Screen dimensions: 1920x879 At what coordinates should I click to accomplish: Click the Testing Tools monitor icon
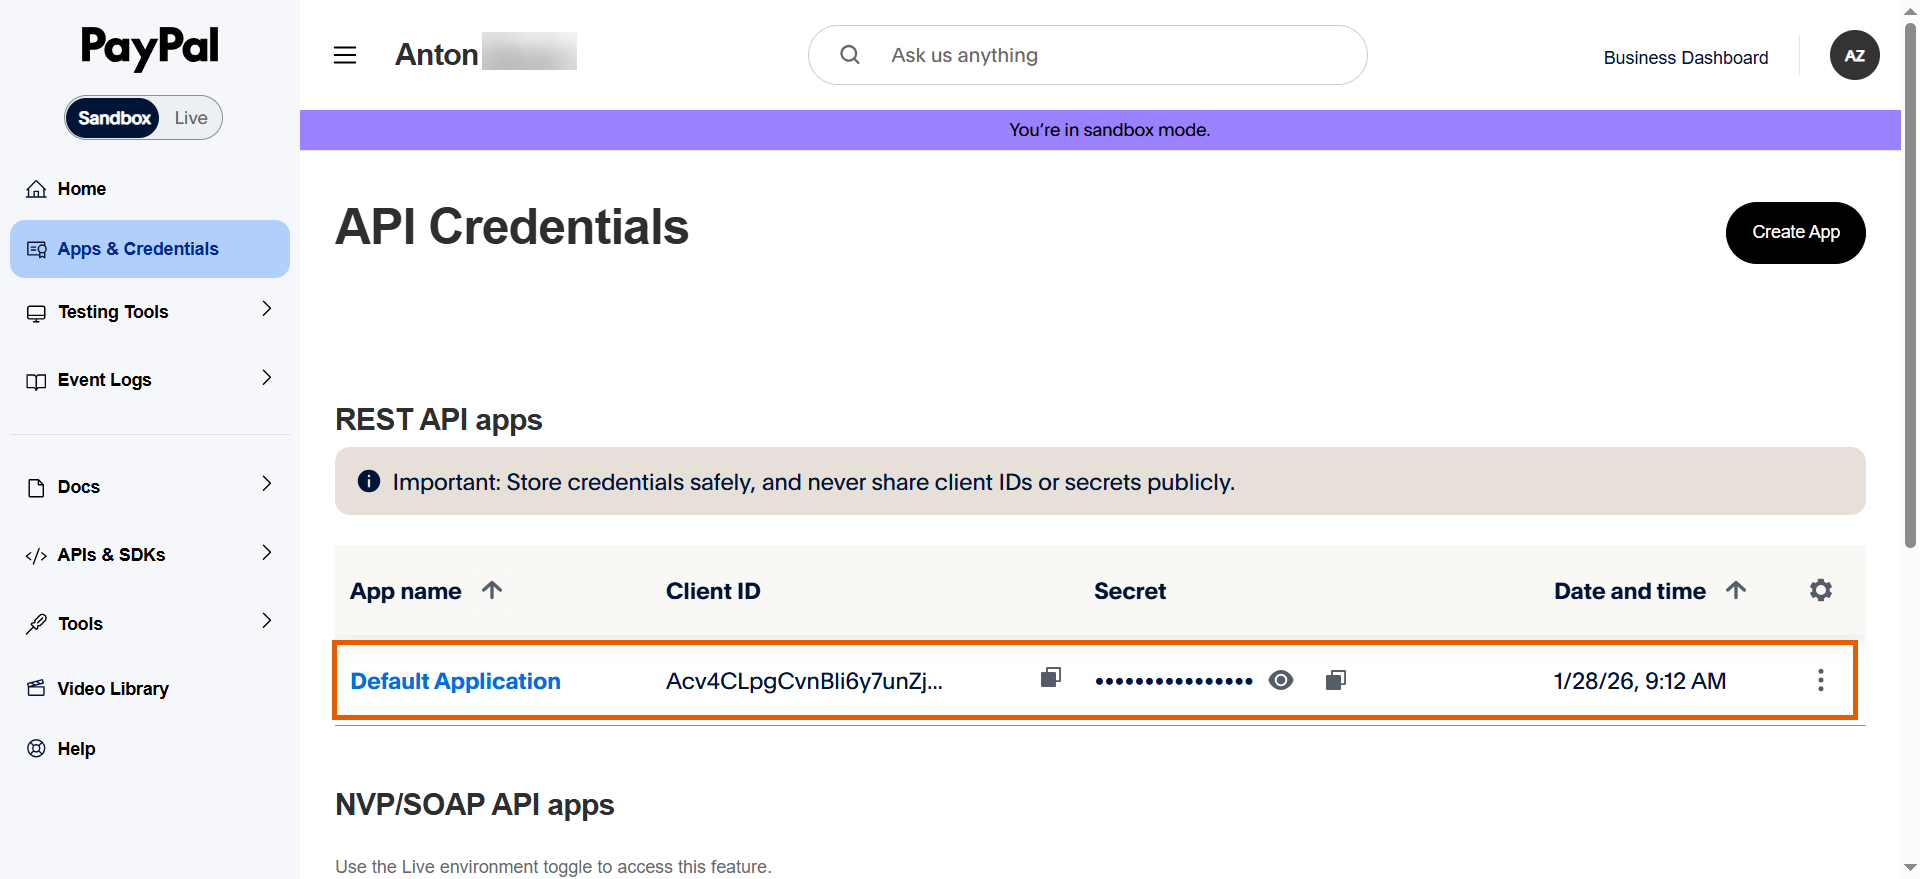[36, 313]
